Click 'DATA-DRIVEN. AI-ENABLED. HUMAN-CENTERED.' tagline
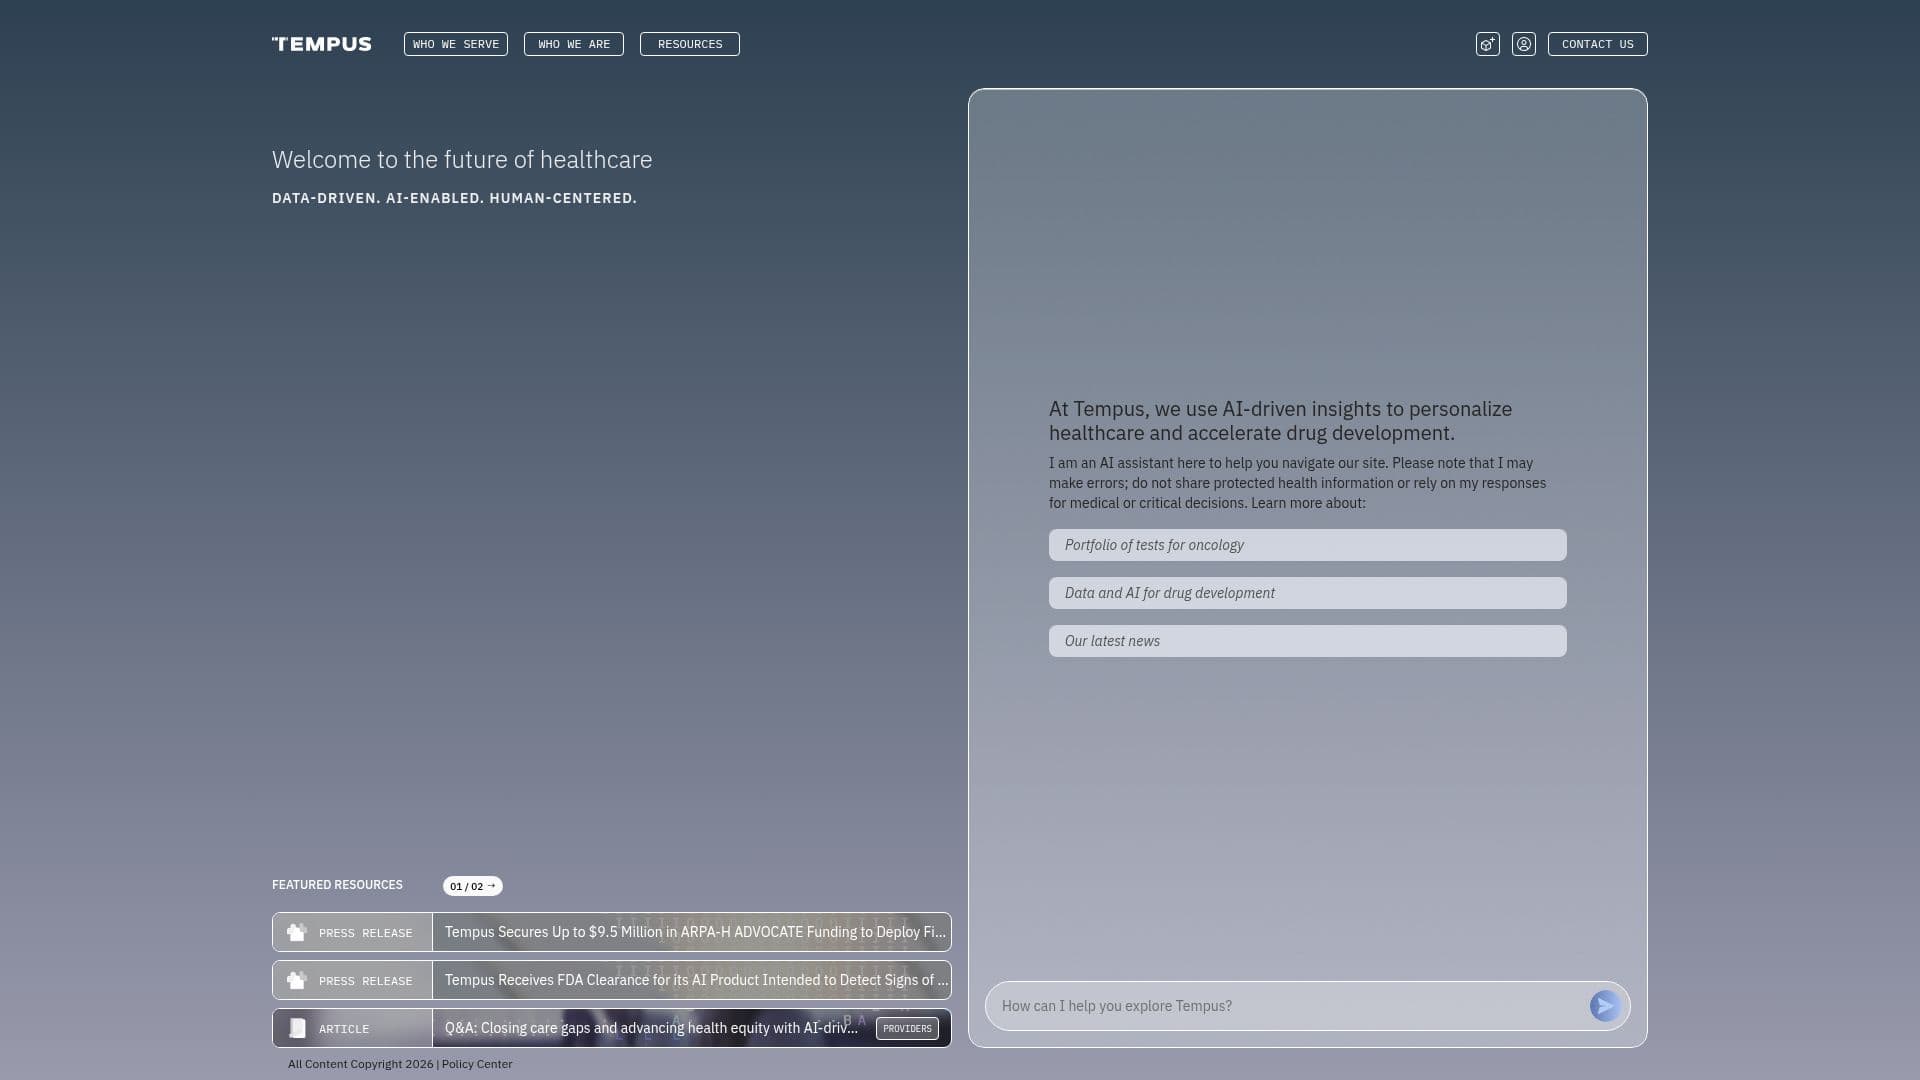 [454, 198]
